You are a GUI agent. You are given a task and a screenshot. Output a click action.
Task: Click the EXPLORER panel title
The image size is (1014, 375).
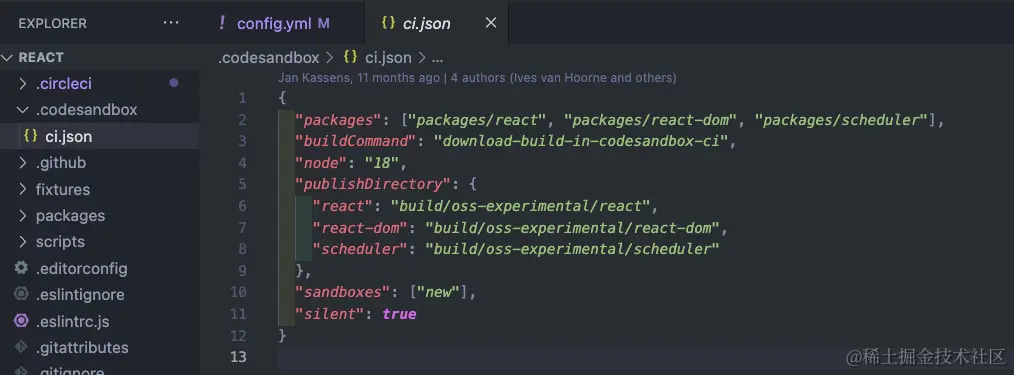coord(52,24)
